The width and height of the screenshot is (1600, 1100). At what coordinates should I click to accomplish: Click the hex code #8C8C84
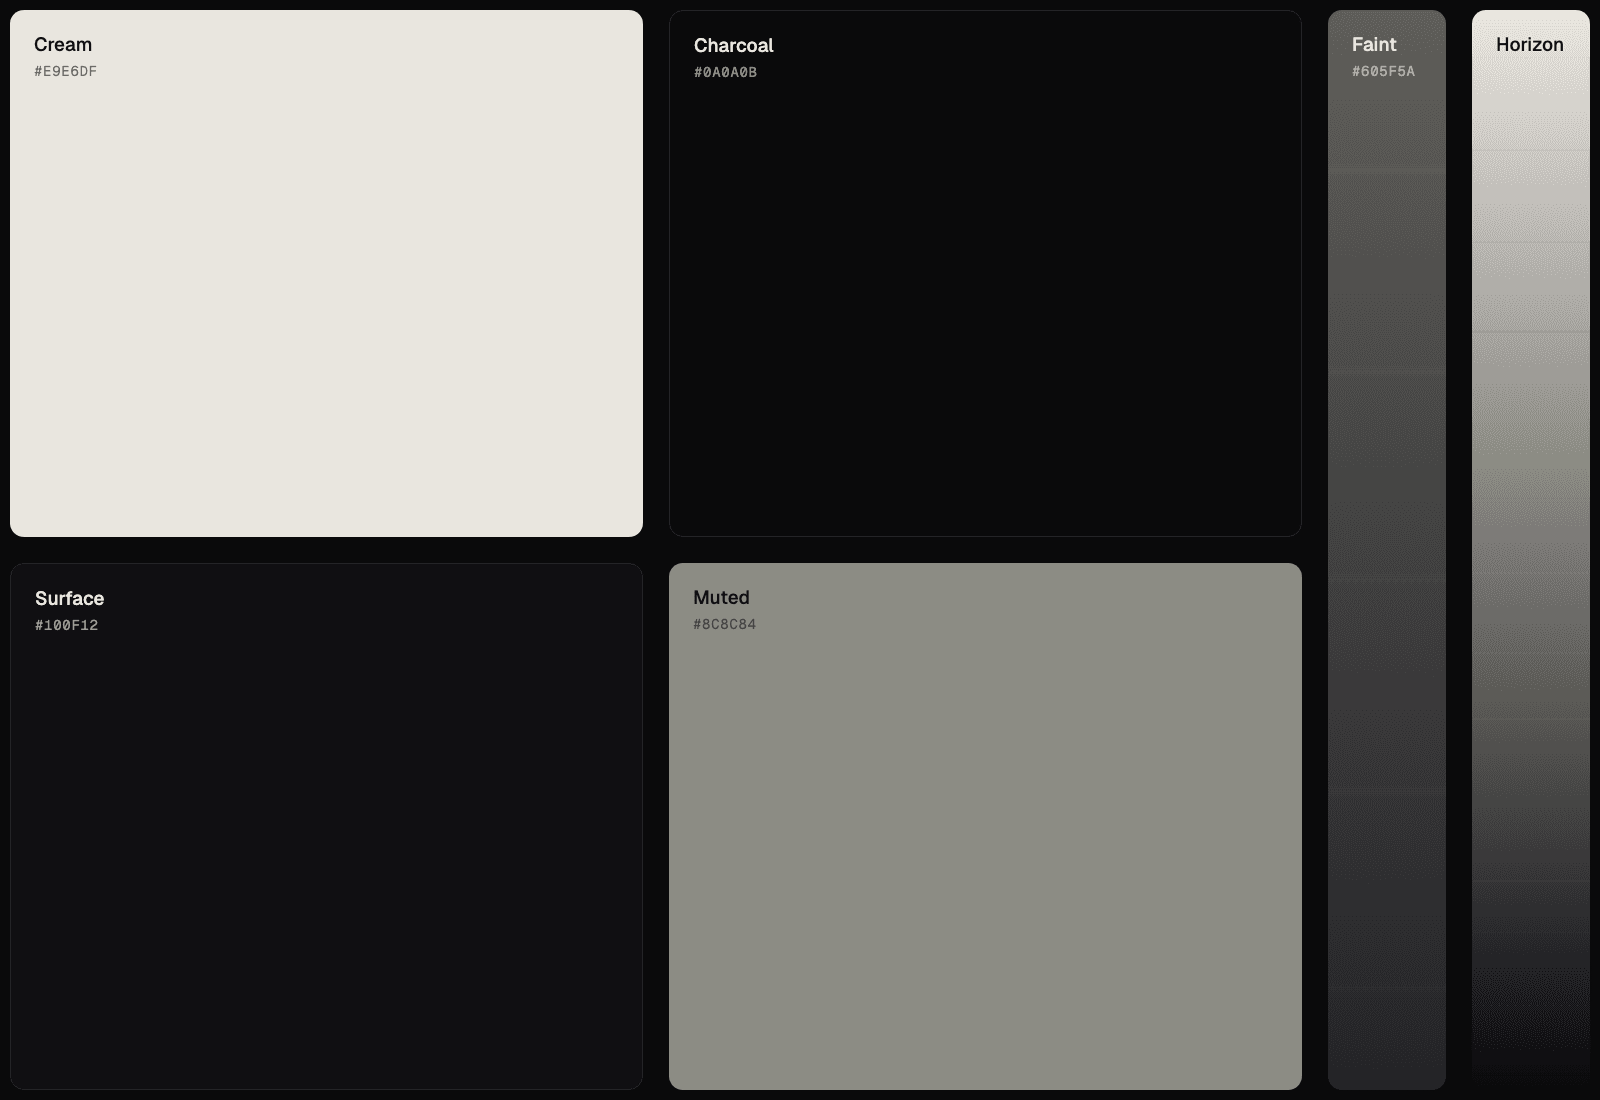point(724,624)
